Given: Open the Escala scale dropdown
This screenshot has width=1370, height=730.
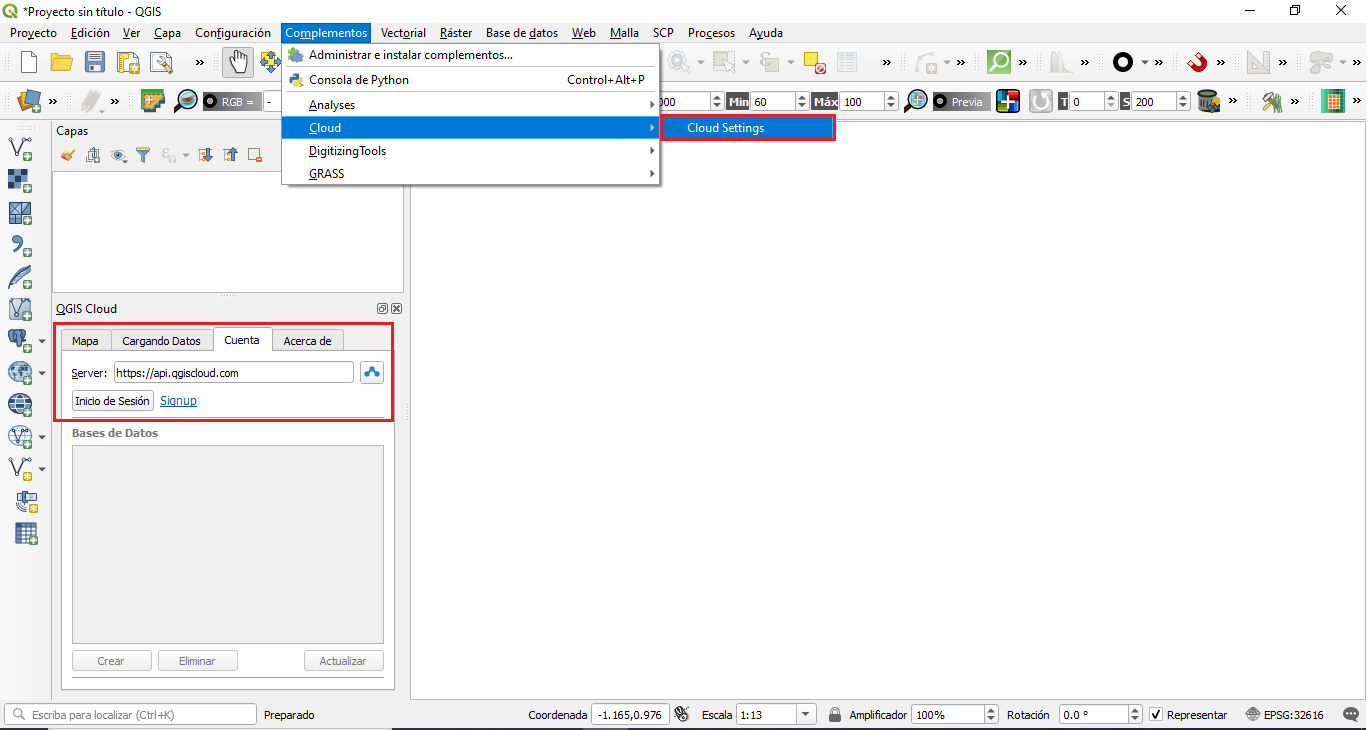Looking at the screenshot, I should [806, 715].
